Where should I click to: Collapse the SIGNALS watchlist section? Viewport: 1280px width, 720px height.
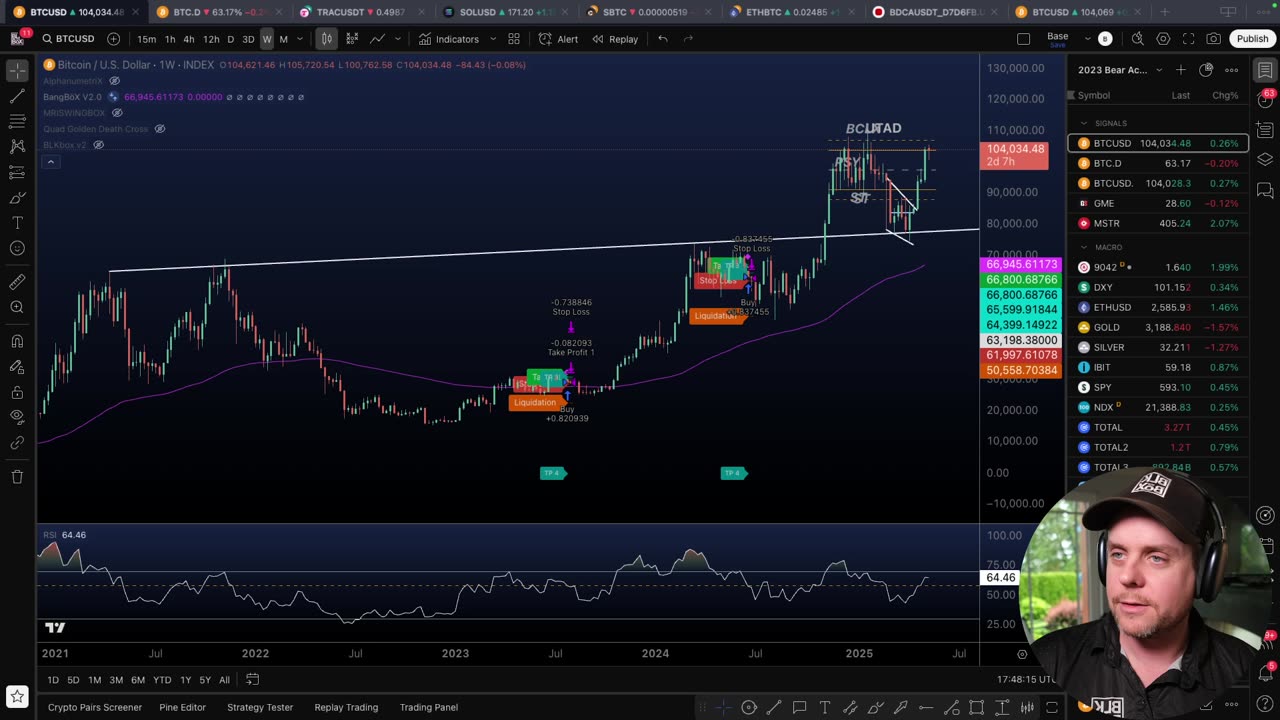1084,123
